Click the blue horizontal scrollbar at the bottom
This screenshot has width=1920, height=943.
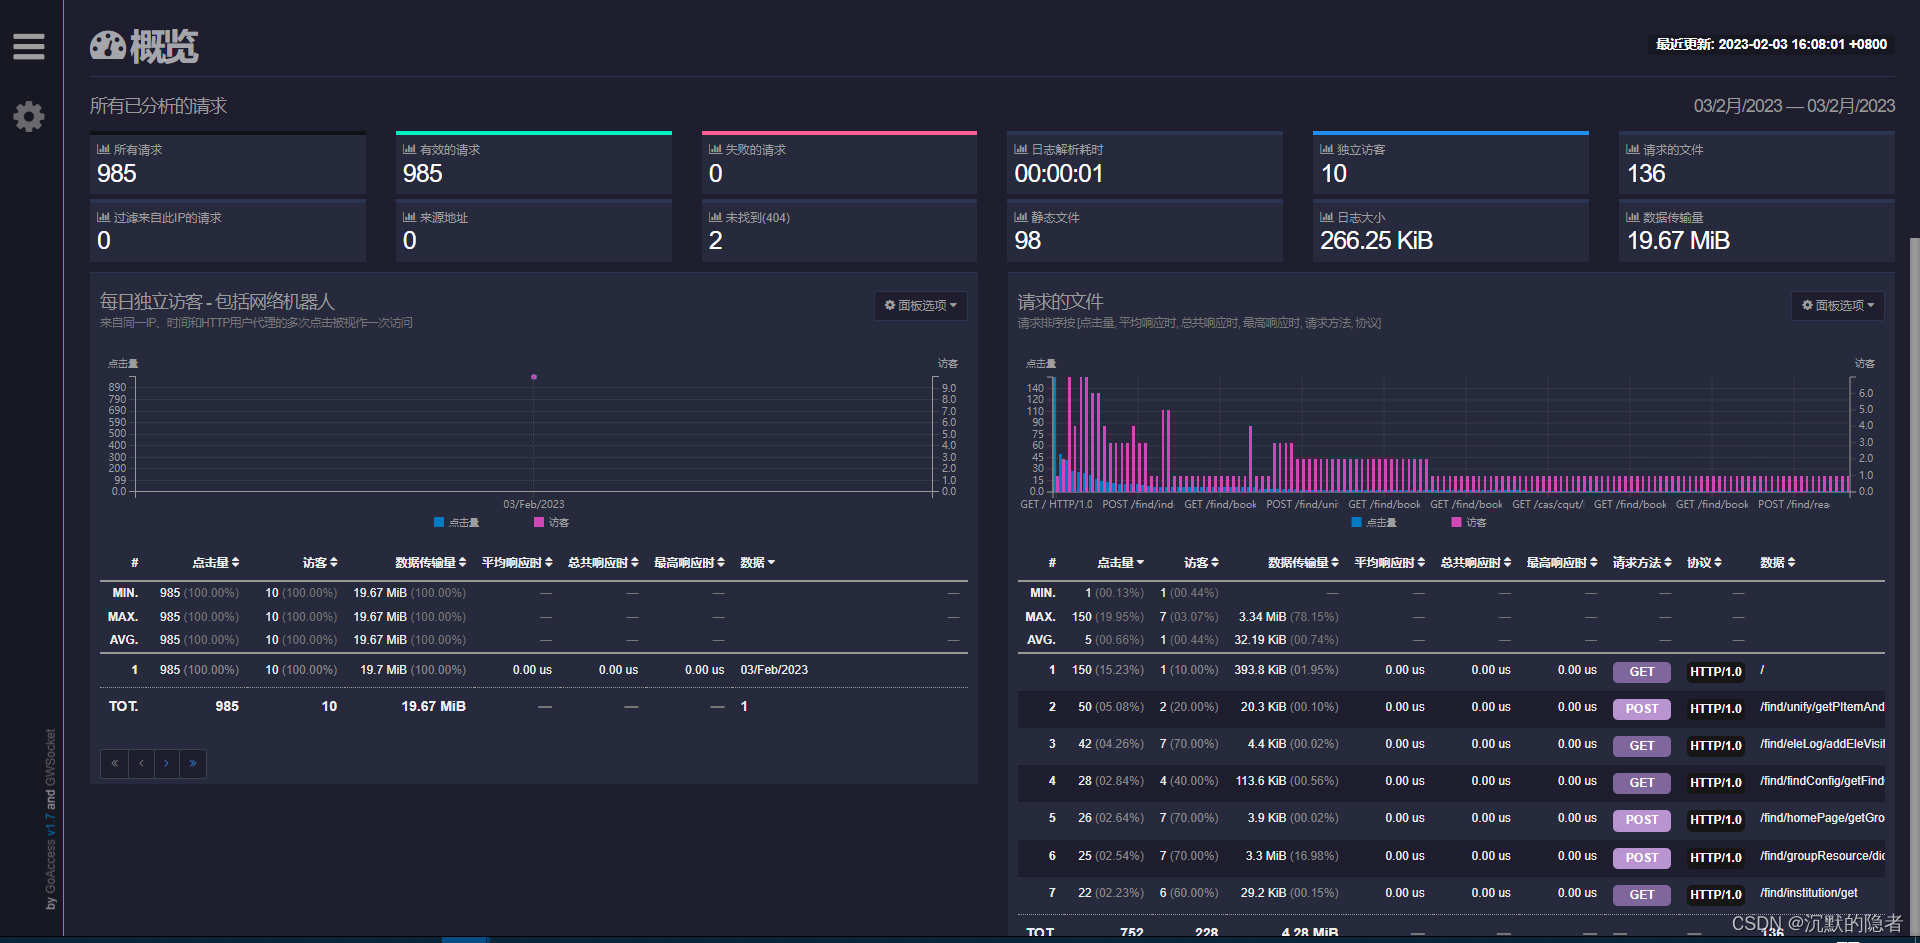click(x=464, y=939)
